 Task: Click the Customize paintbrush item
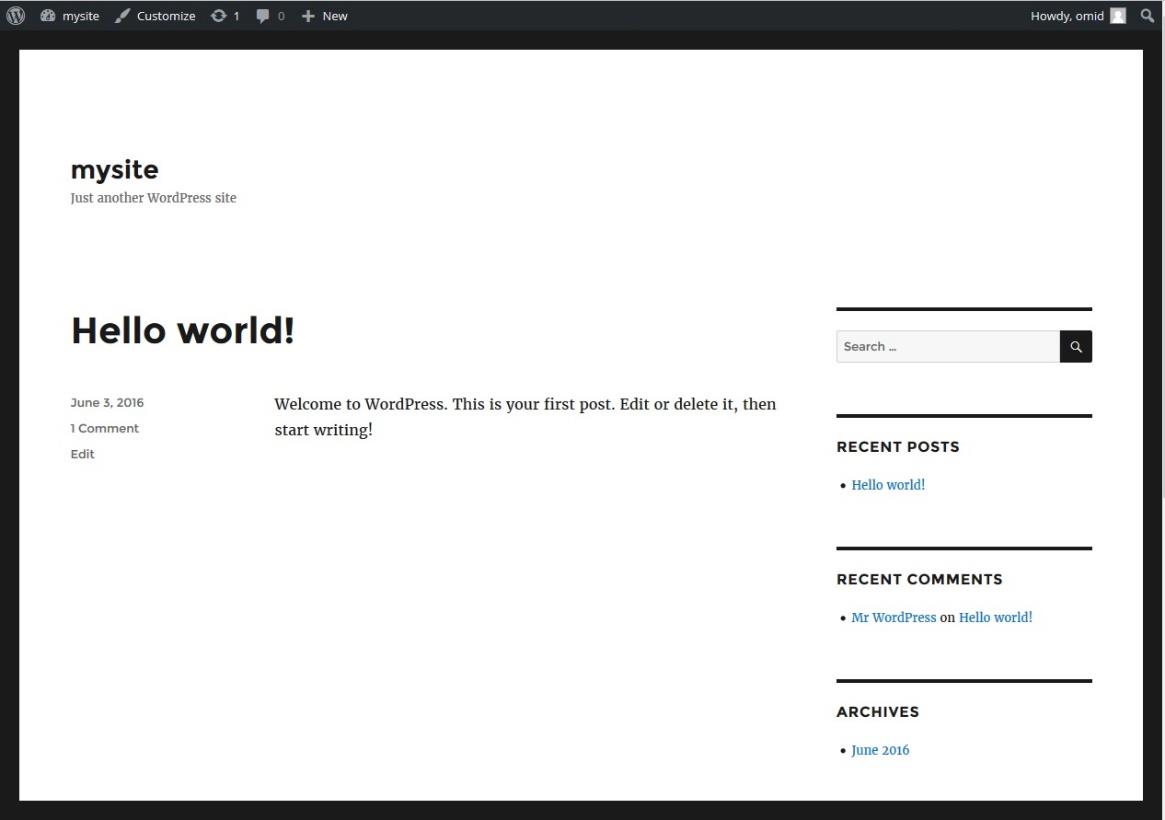coord(155,16)
